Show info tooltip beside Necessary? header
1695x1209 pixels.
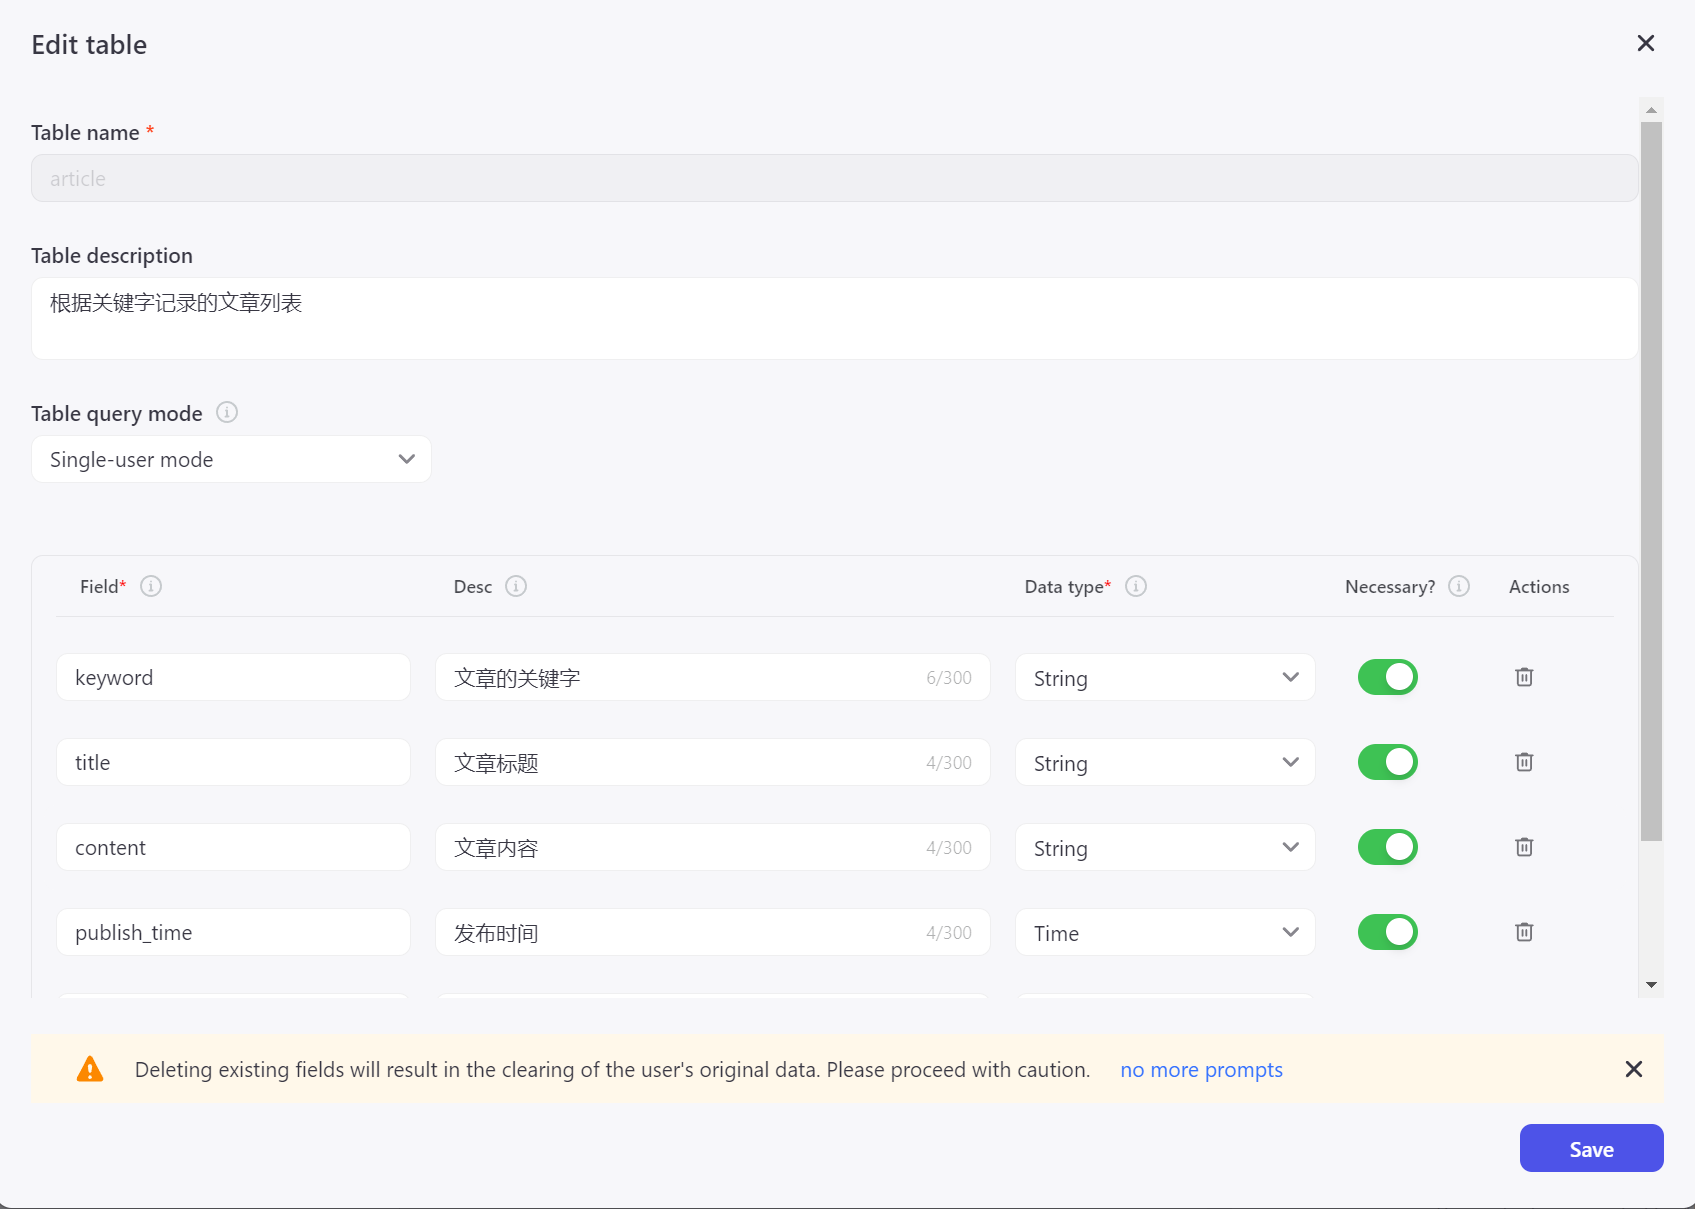(1459, 586)
